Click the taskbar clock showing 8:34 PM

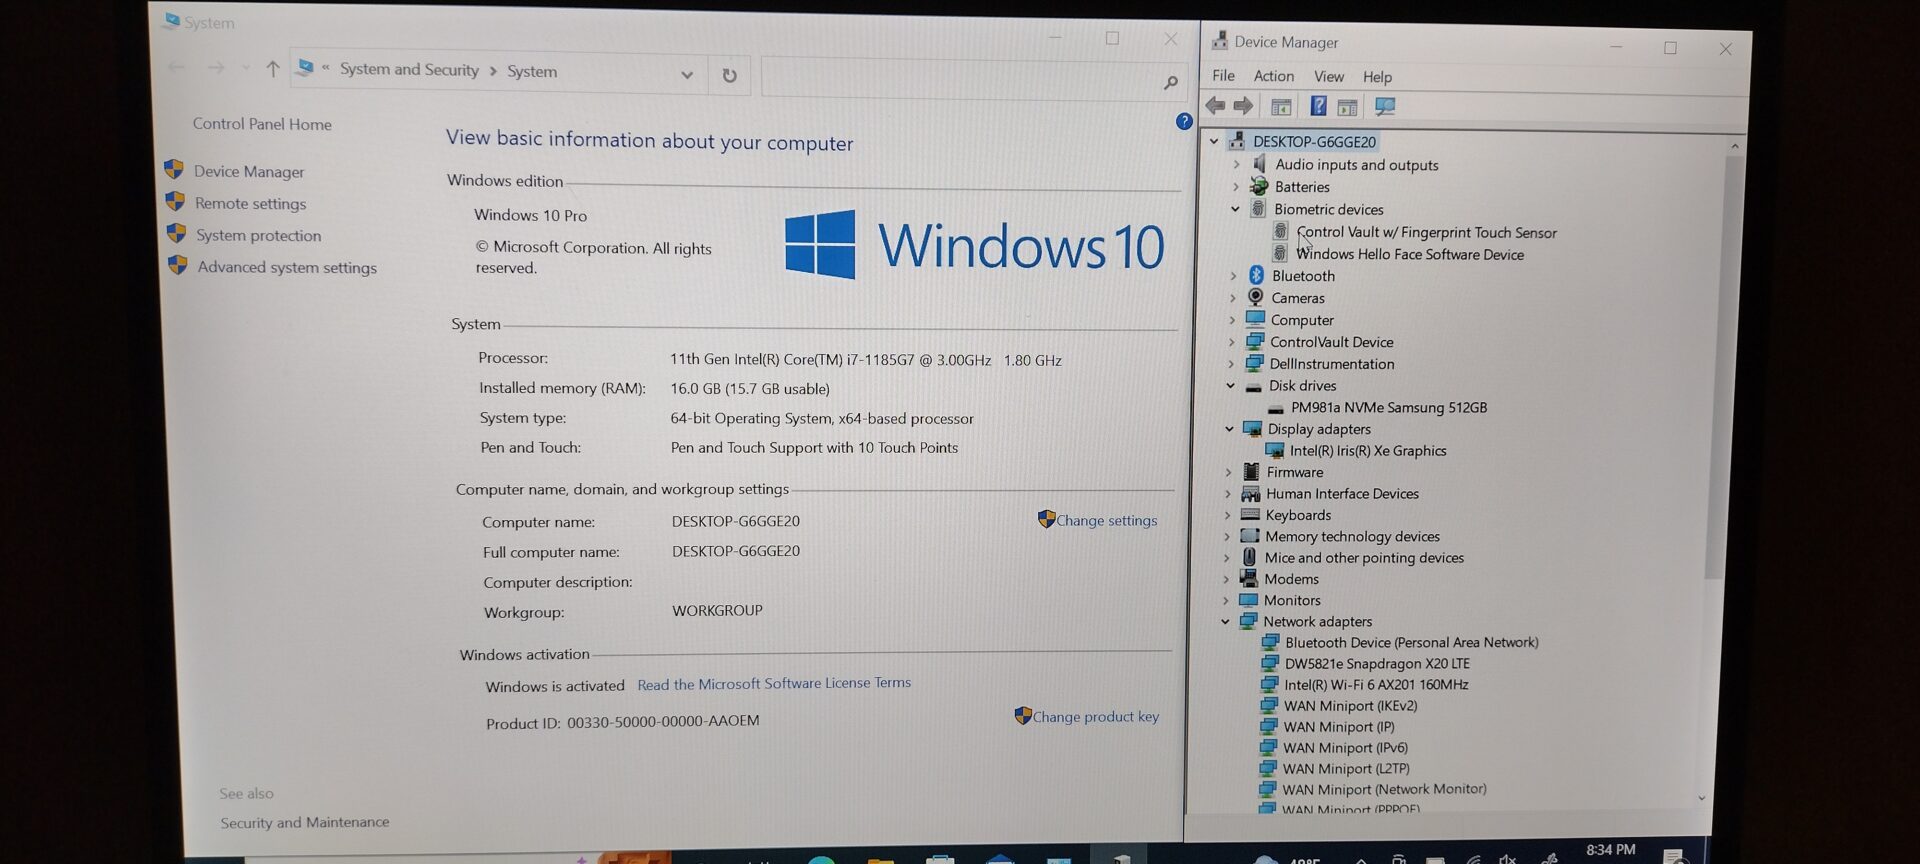(x=1610, y=850)
